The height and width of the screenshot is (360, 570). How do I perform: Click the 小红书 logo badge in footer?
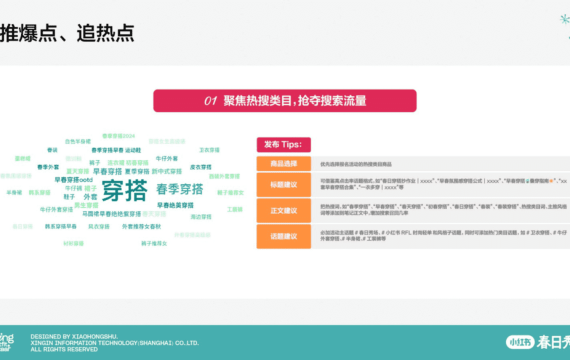click(520, 342)
